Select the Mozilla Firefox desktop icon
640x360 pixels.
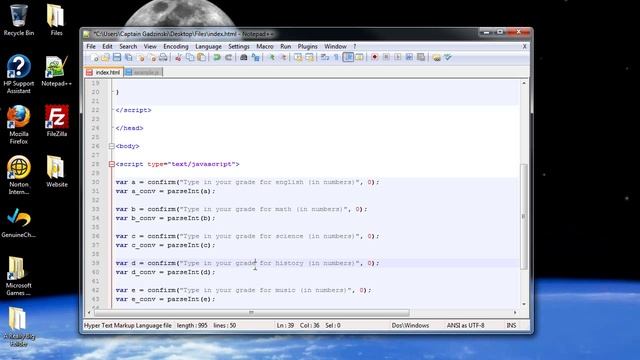(x=18, y=124)
